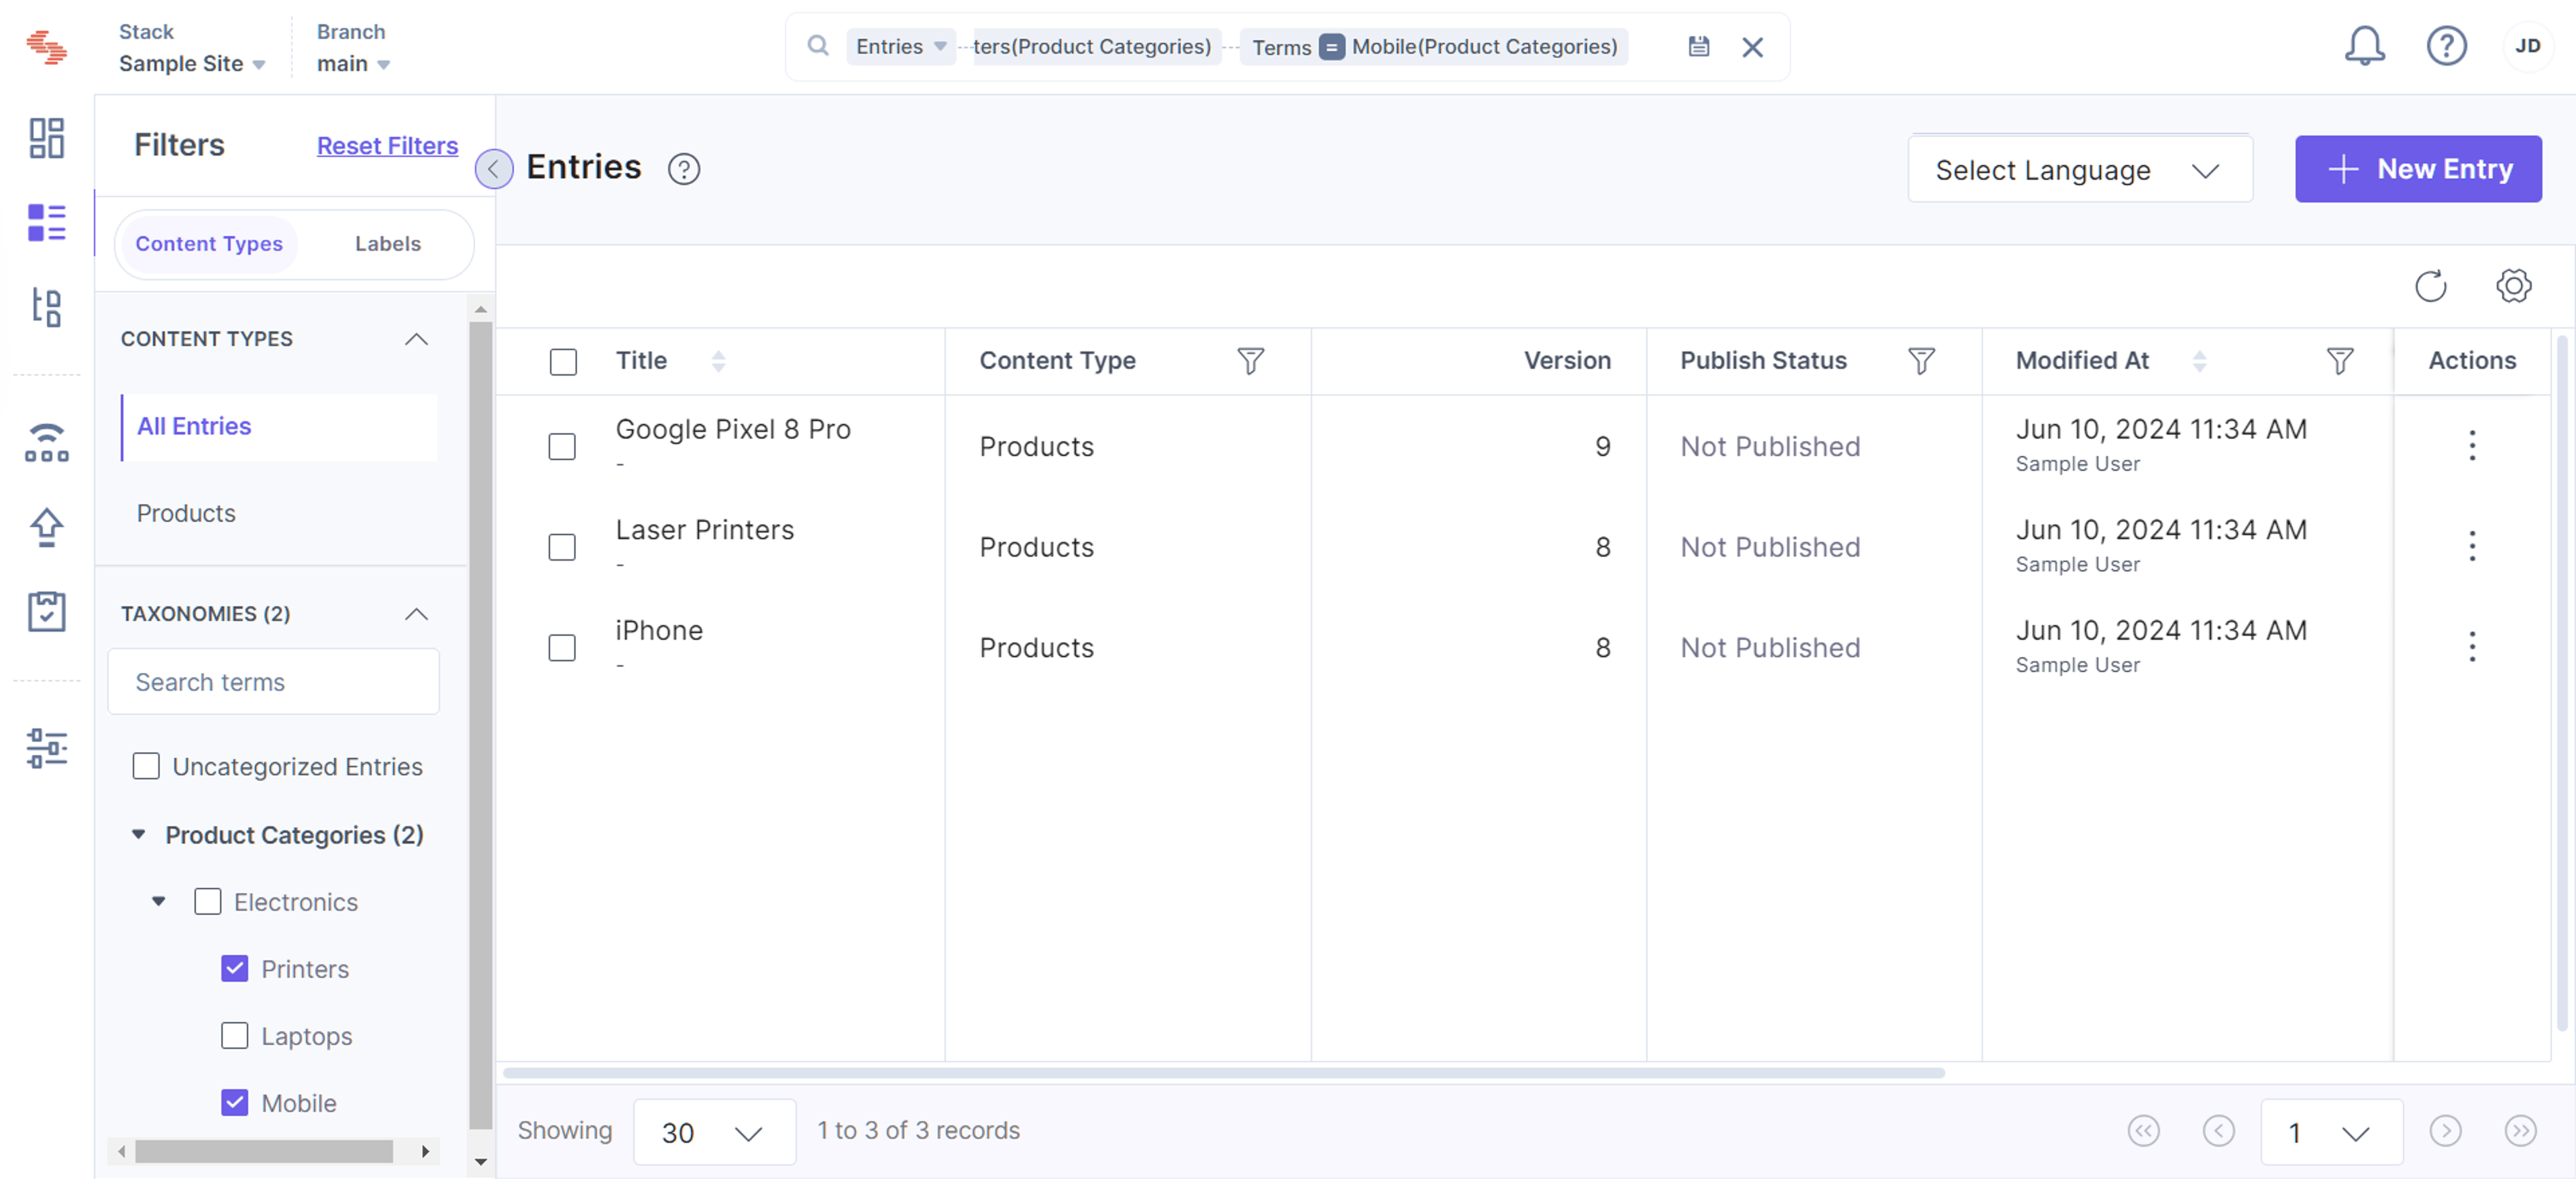
Task: Change the records per page dropdown
Action: [714, 1131]
